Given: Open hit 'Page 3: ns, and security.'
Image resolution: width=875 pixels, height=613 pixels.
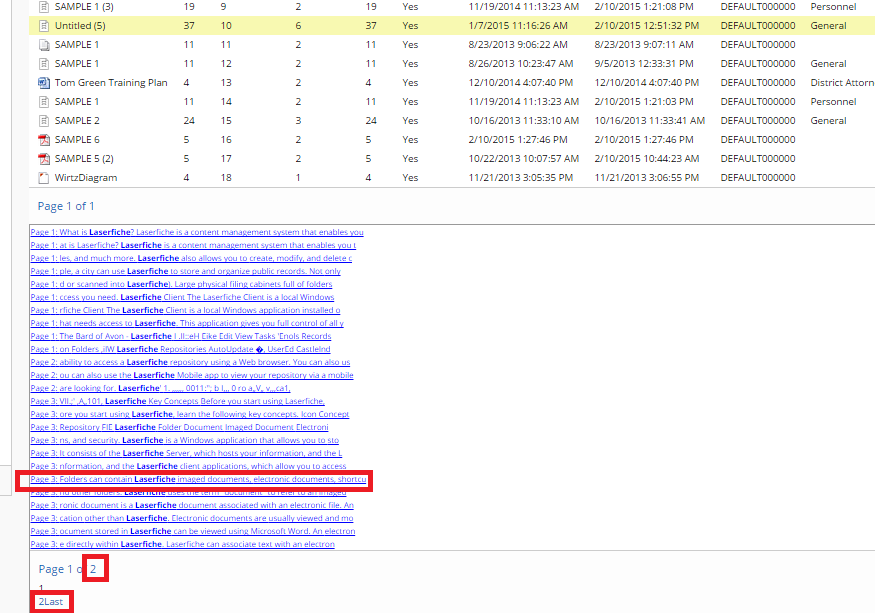Looking at the screenshot, I should pos(185,440).
